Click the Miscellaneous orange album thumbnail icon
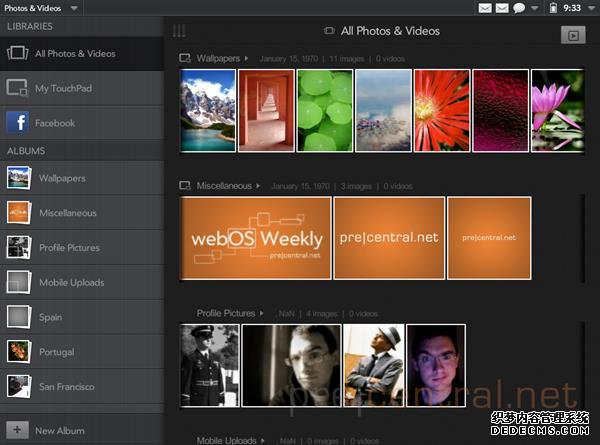600x445 pixels. [19, 213]
